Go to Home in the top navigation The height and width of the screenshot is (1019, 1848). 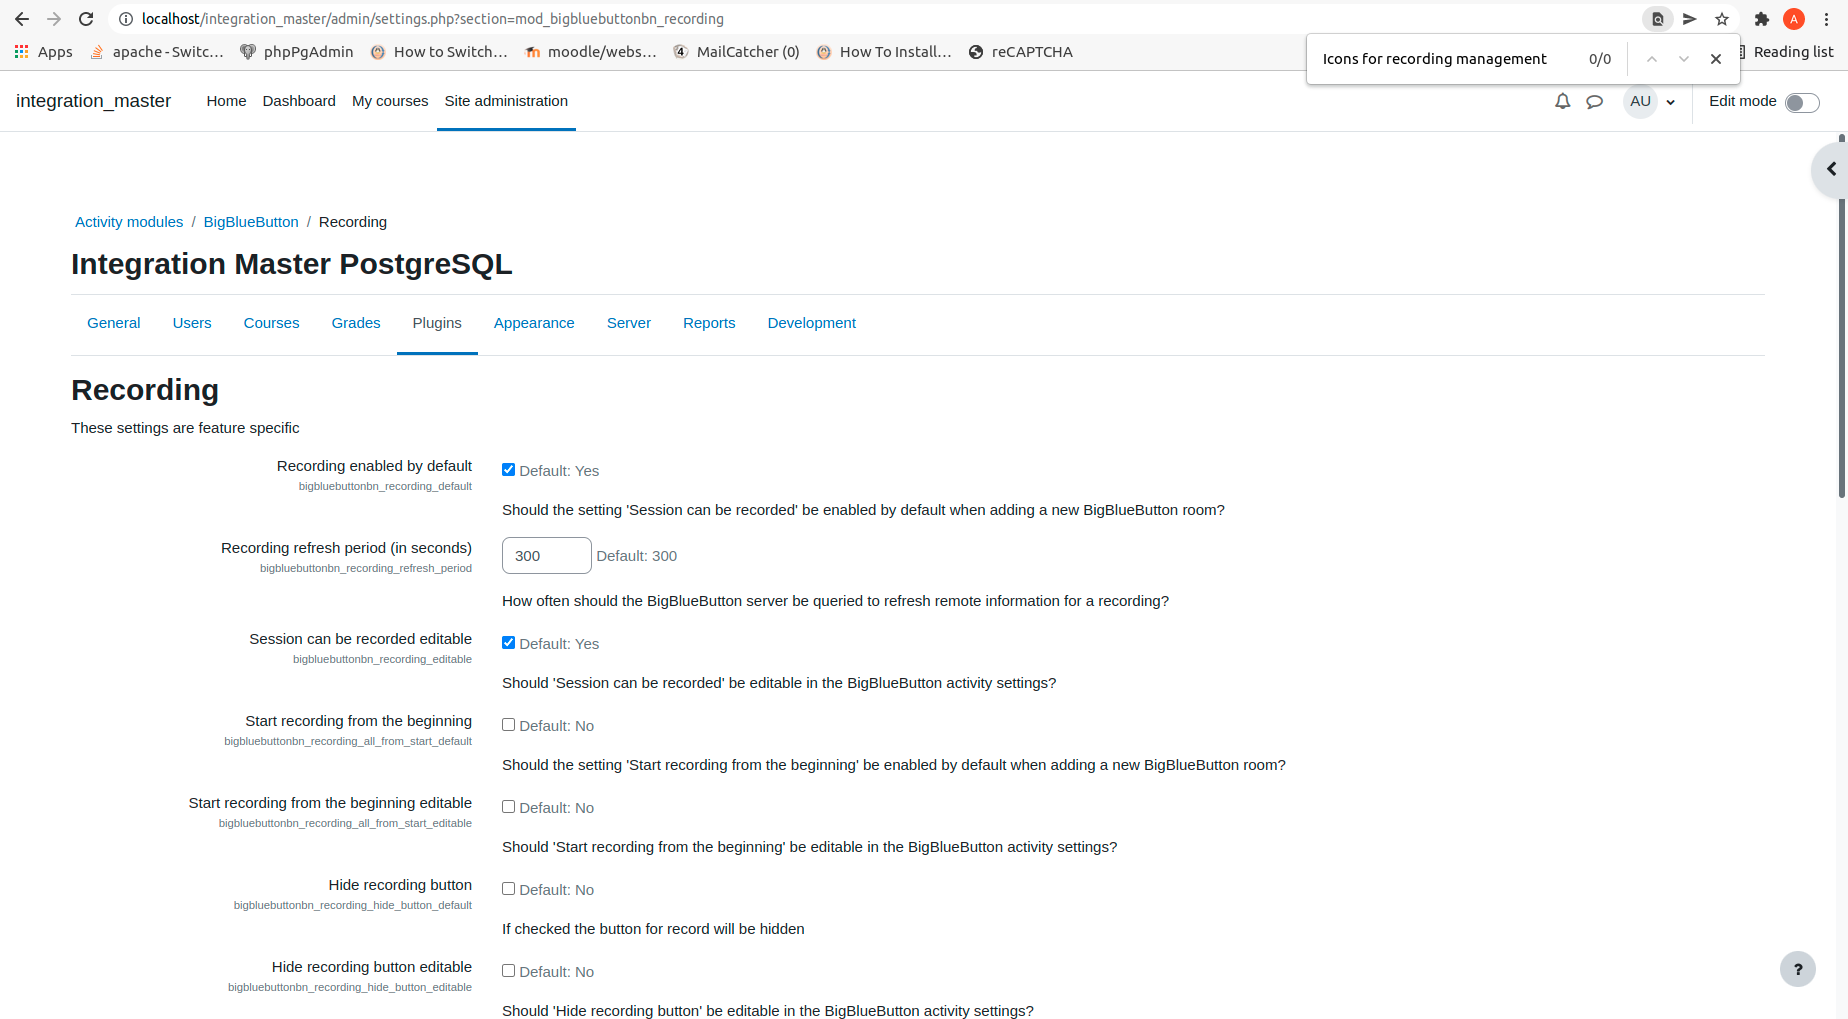pos(227,101)
